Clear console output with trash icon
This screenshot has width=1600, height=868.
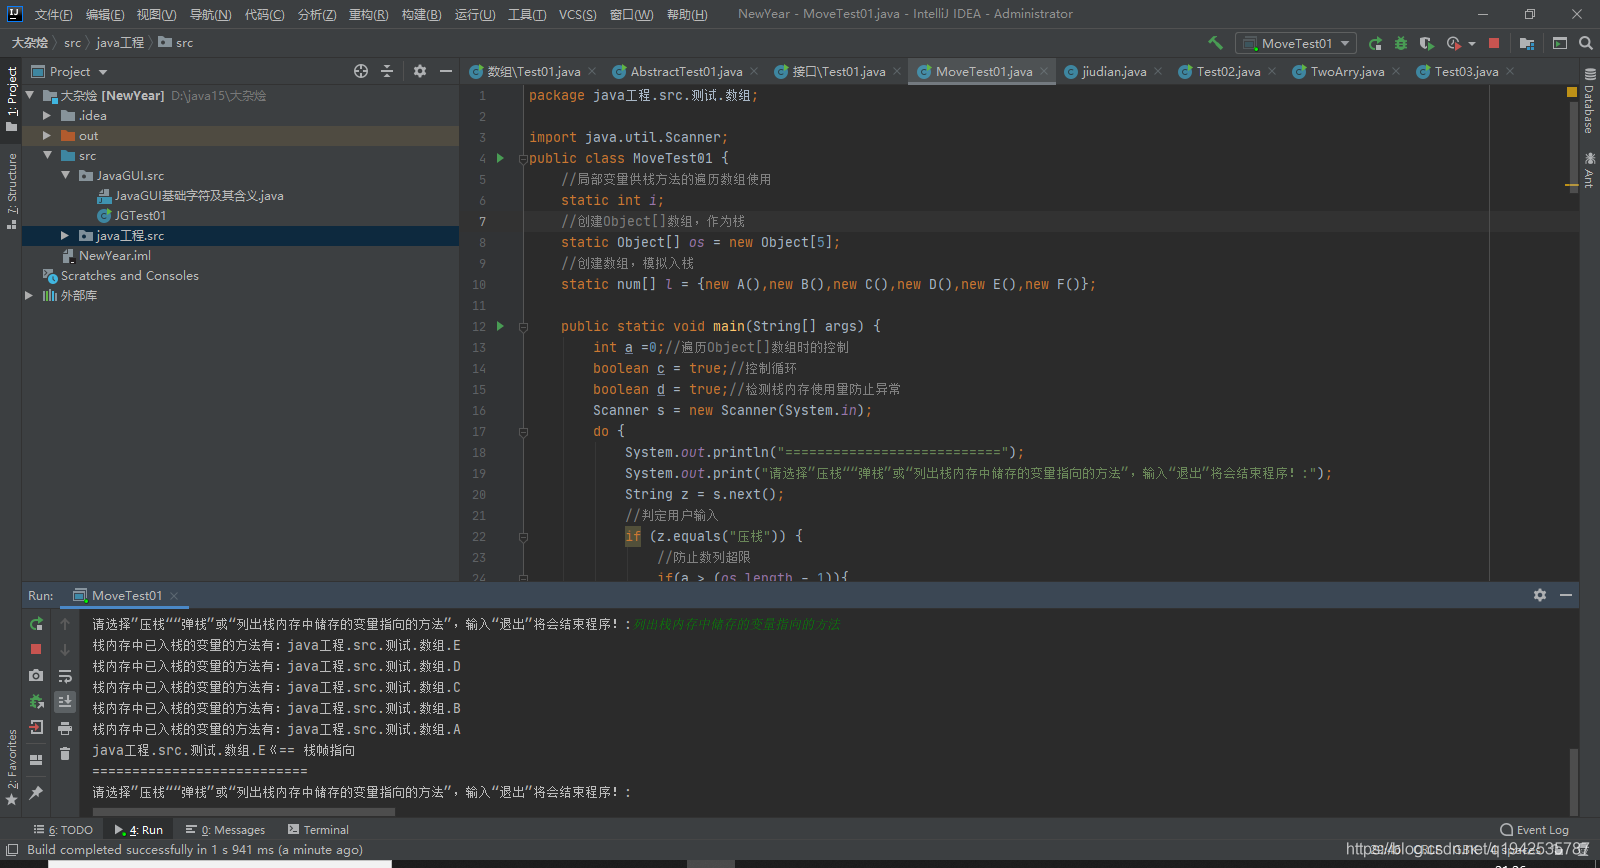coord(65,754)
